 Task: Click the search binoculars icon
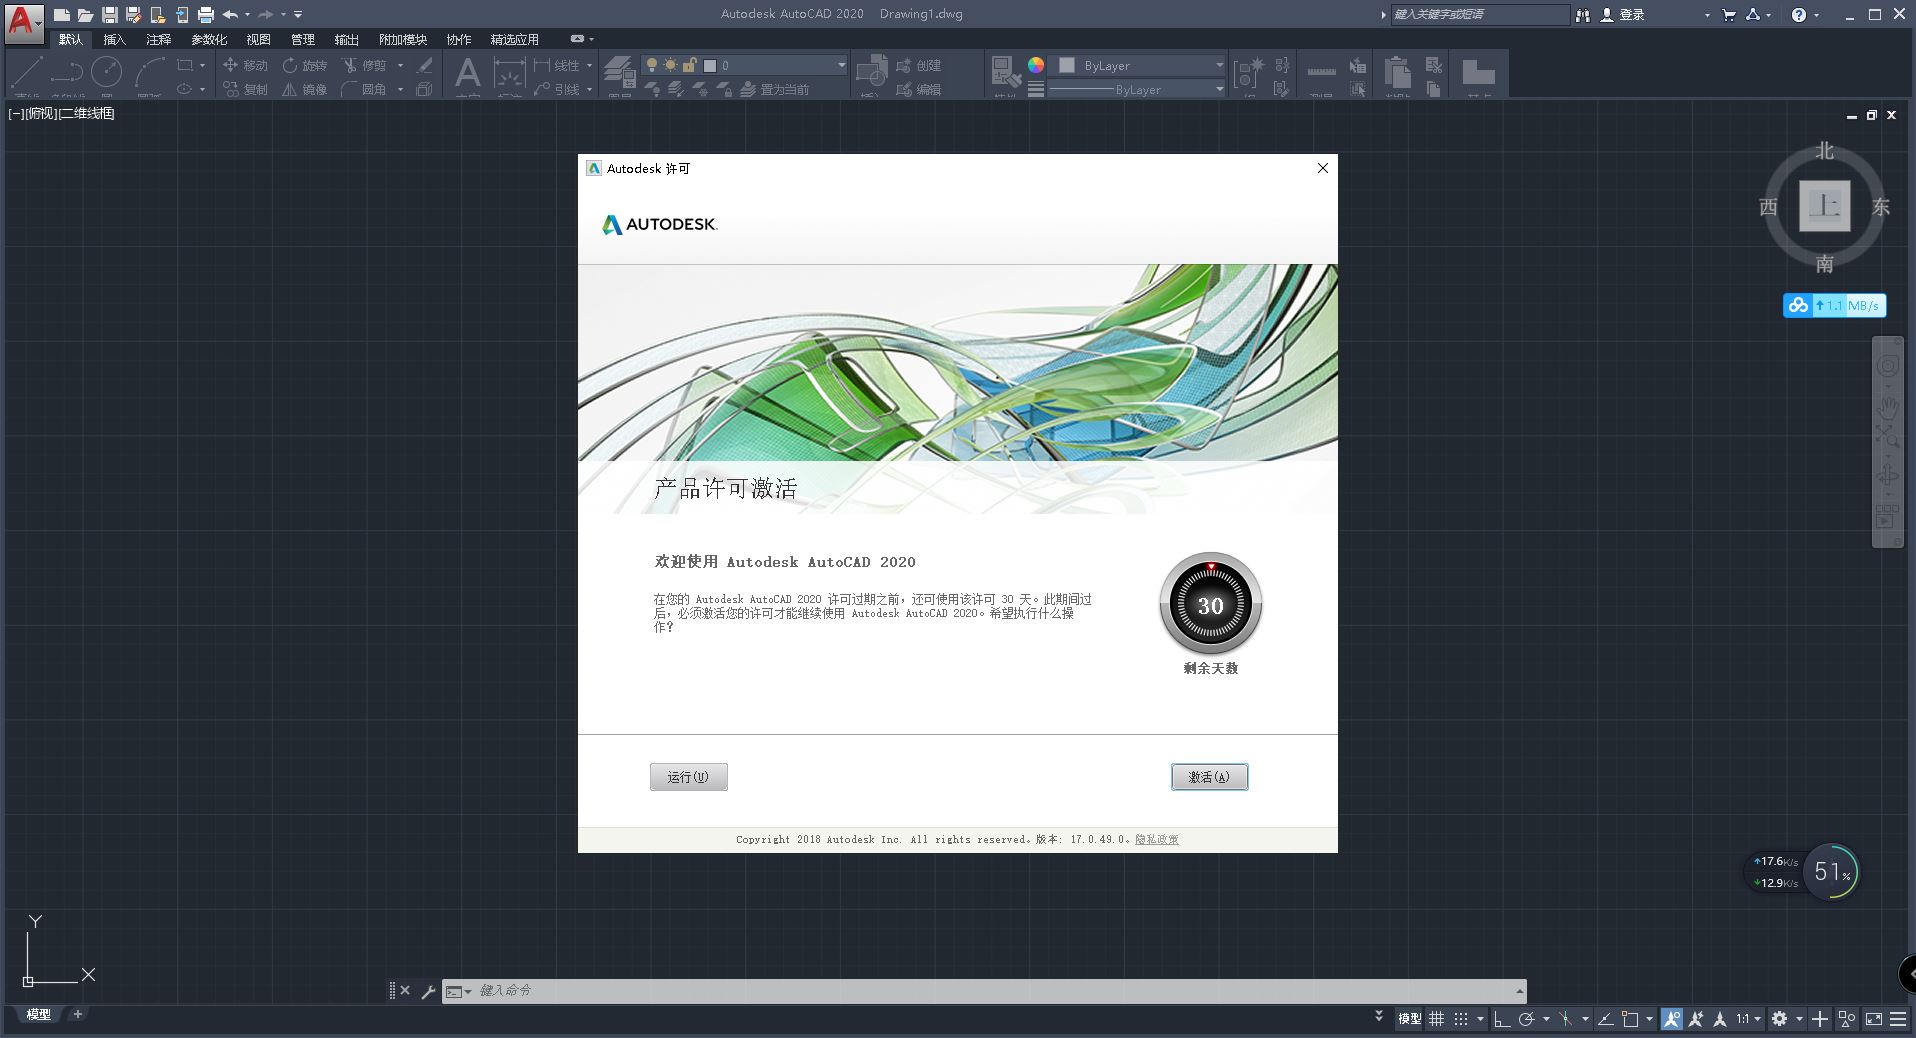click(1582, 15)
